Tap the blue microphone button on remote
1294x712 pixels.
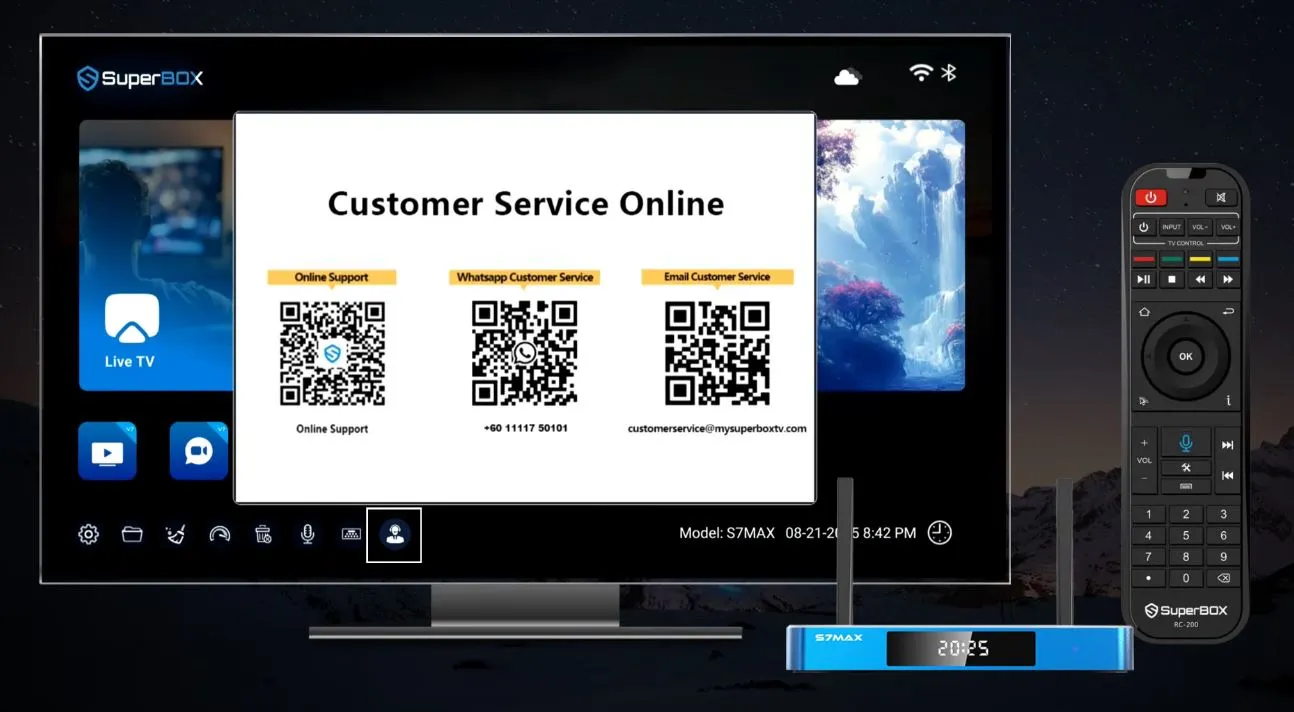[x=1186, y=442]
